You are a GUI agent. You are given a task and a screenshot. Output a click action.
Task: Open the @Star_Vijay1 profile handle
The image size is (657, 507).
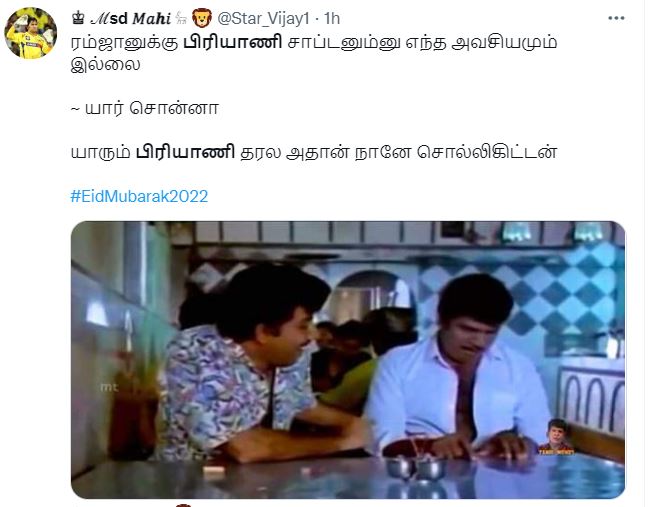pyautogui.click(x=263, y=18)
